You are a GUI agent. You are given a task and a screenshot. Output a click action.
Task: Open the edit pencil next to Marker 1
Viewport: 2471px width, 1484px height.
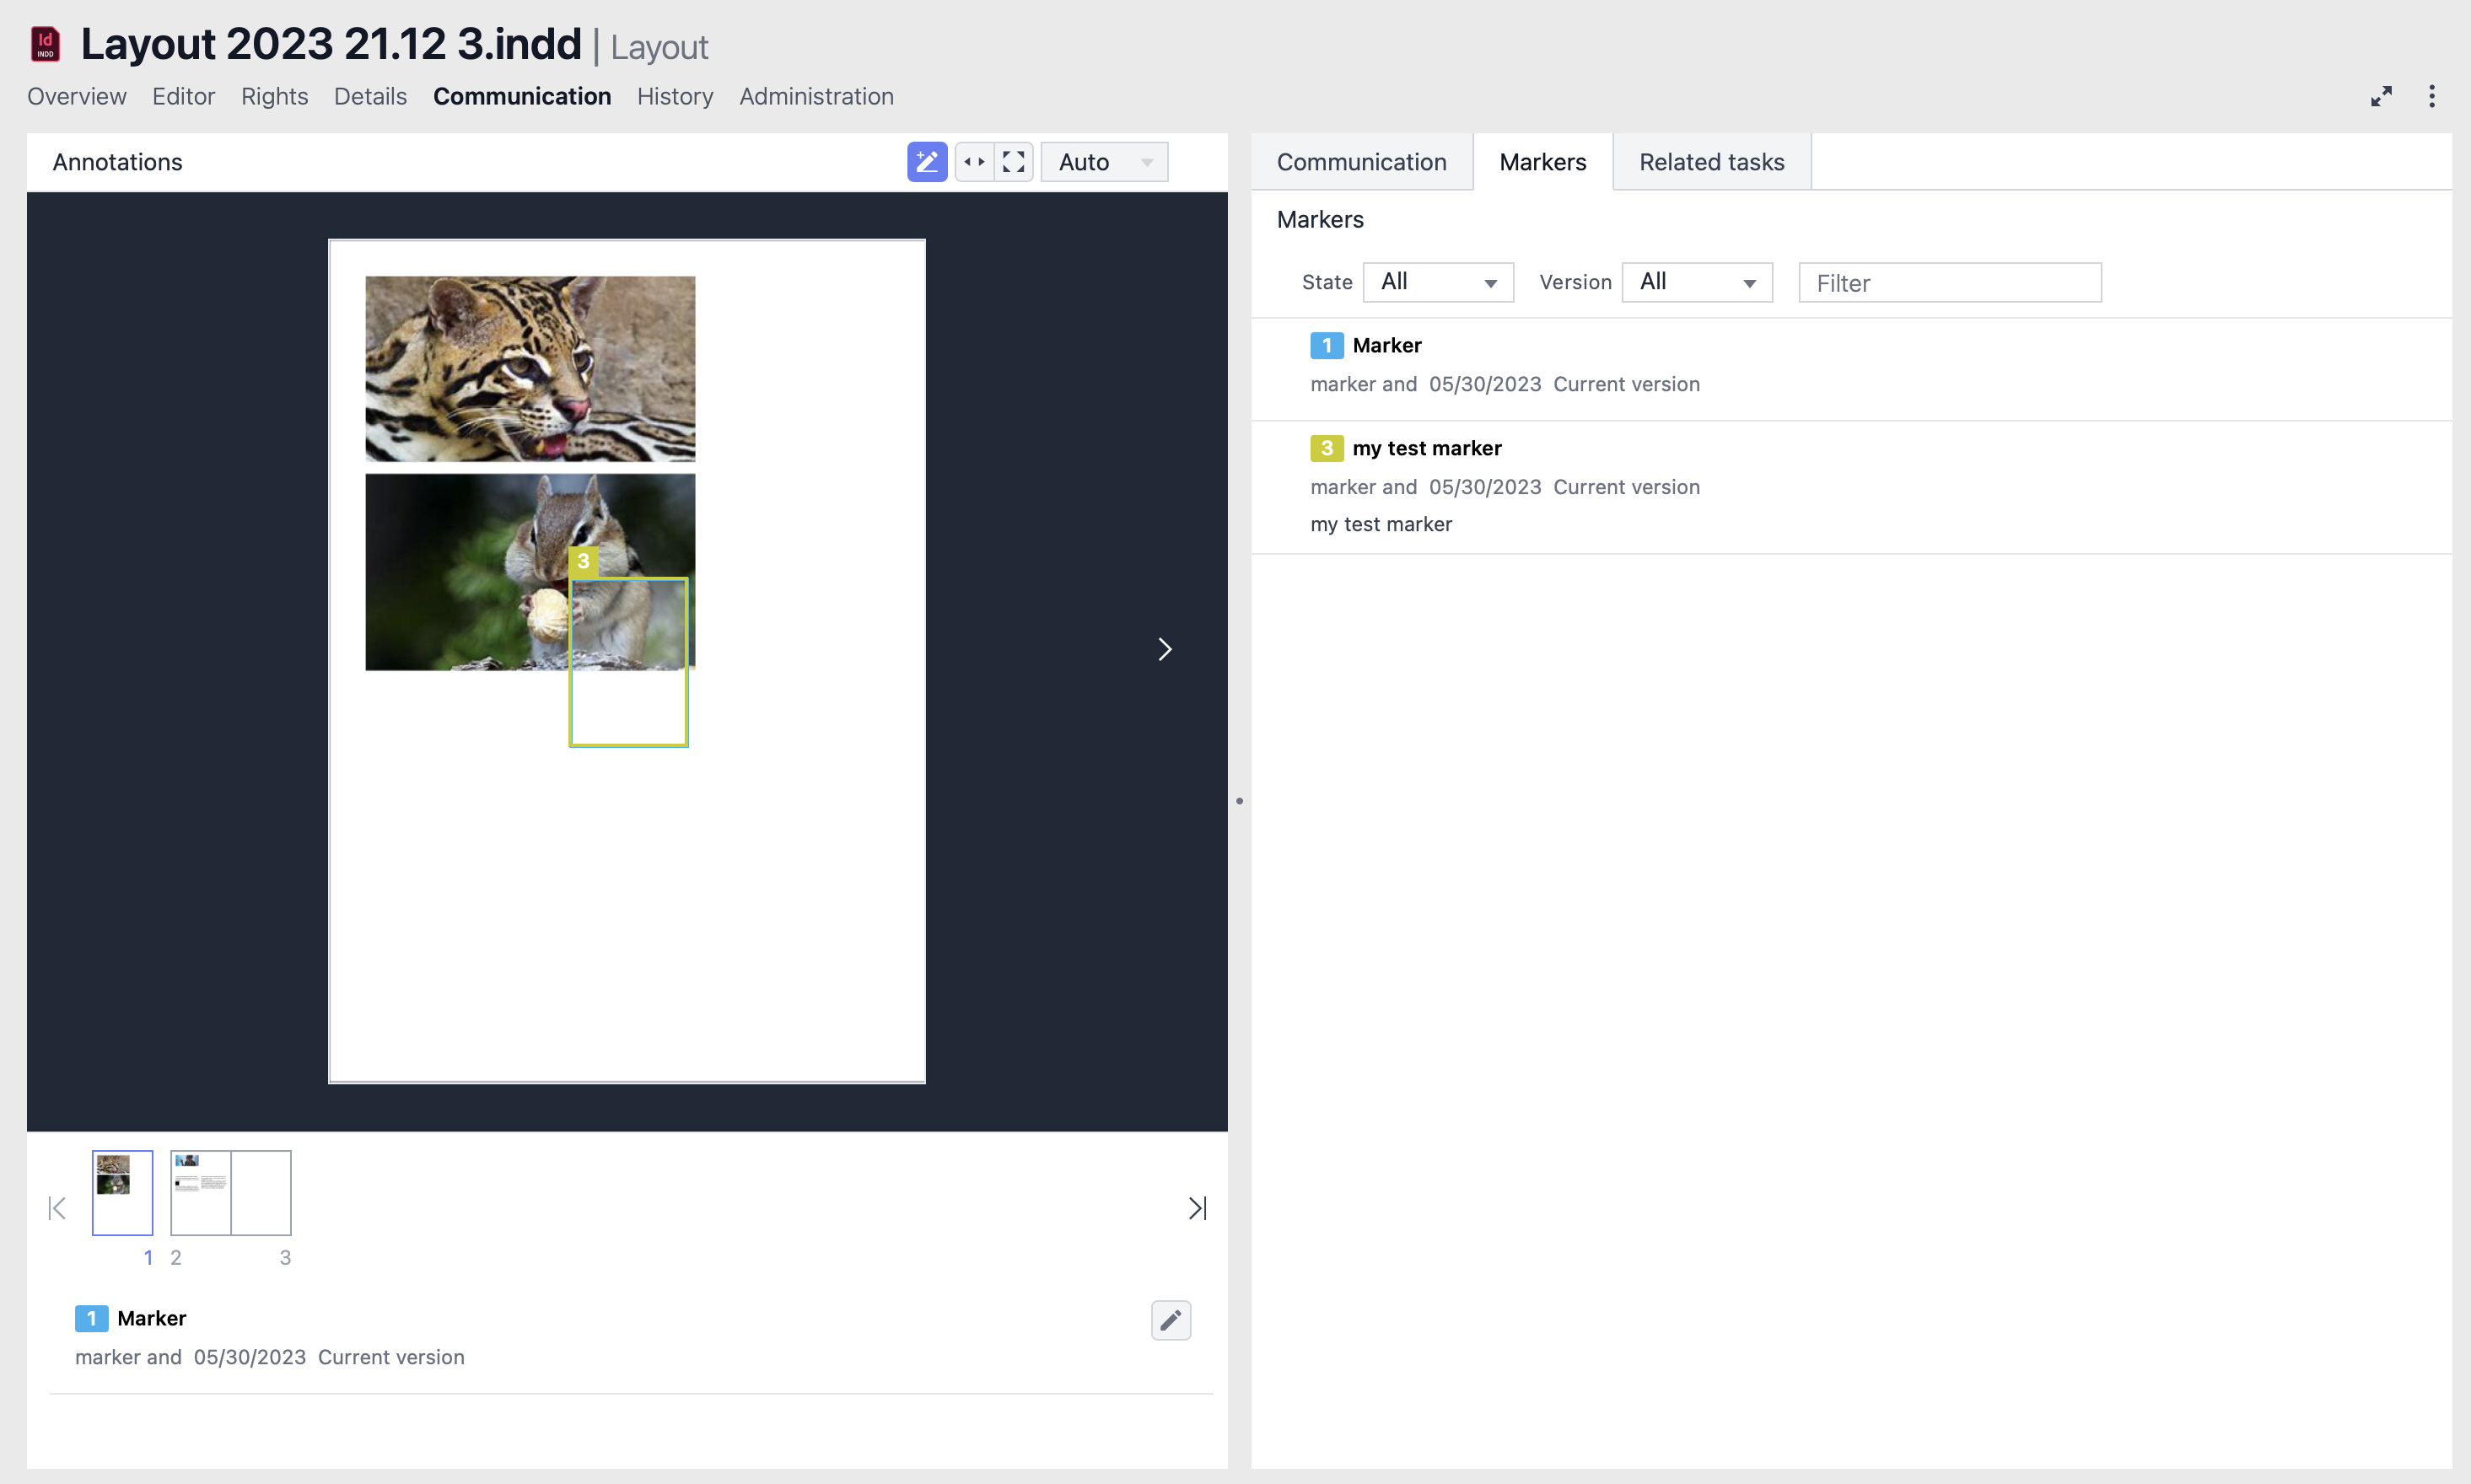click(1170, 1320)
